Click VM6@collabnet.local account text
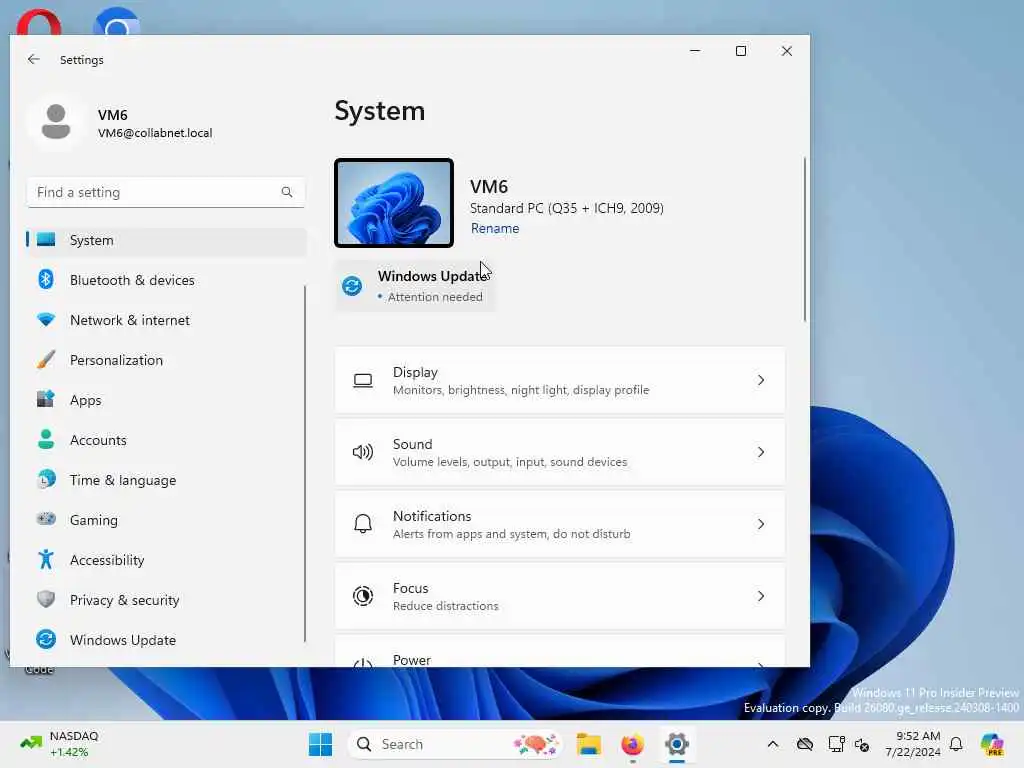This screenshot has width=1024, height=768. click(x=155, y=133)
